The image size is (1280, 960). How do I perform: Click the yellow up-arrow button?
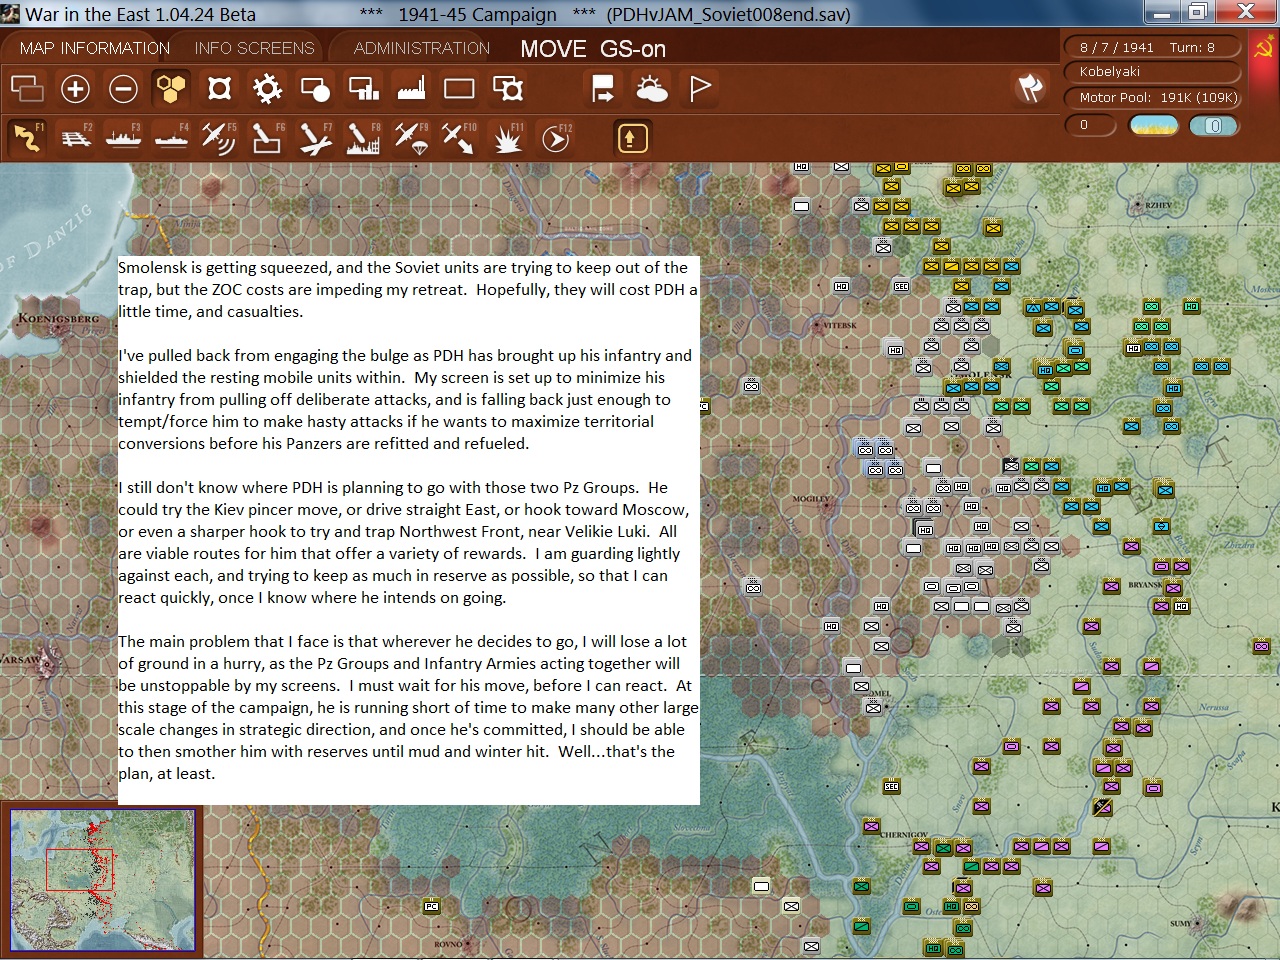(631, 138)
